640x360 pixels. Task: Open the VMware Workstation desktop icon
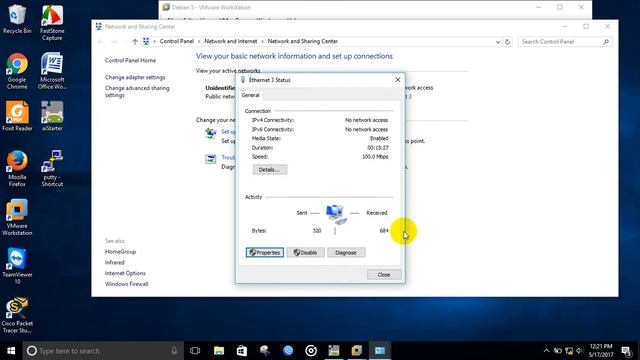[17, 217]
